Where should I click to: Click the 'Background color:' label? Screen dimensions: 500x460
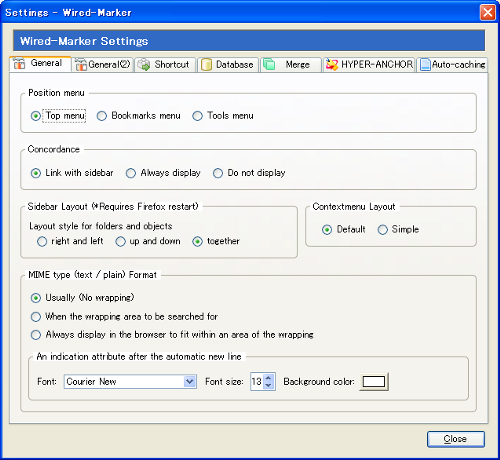click(319, 382)
